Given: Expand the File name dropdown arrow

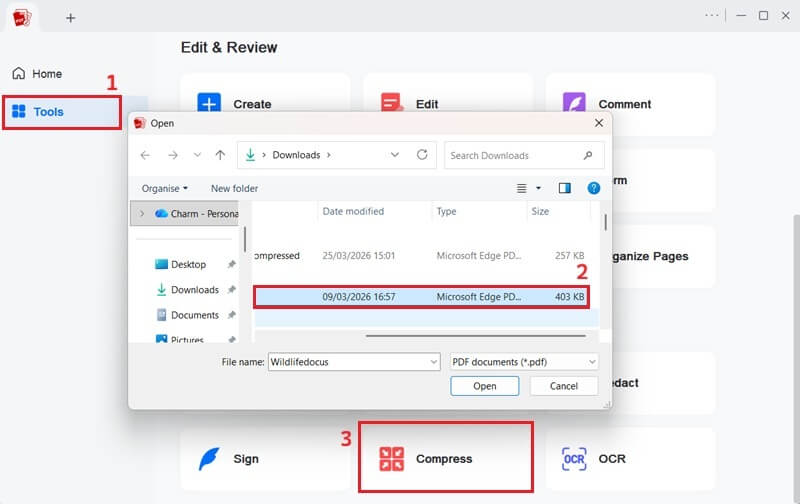Looking at the screenshot, I should (x=434, y=362).
